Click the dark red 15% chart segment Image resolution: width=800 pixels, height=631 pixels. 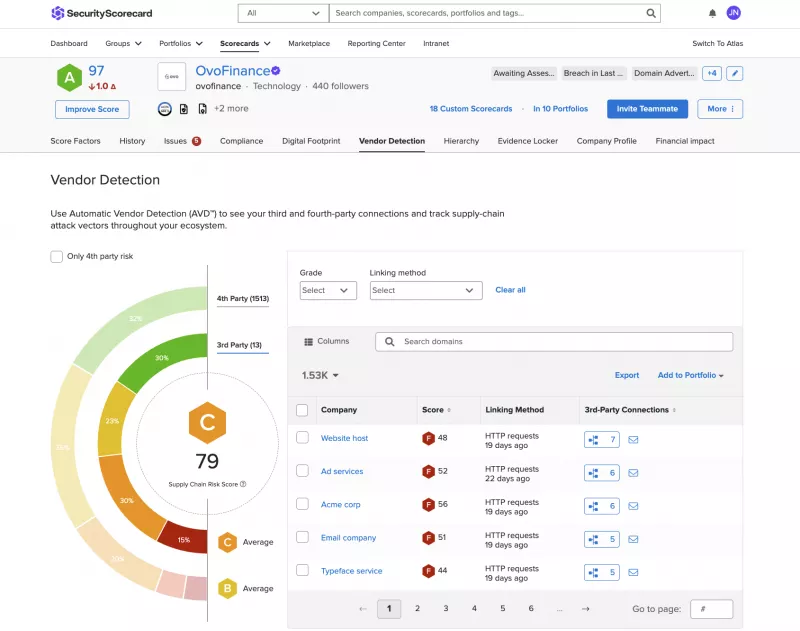pyautogui.click(x=185, y=539)
